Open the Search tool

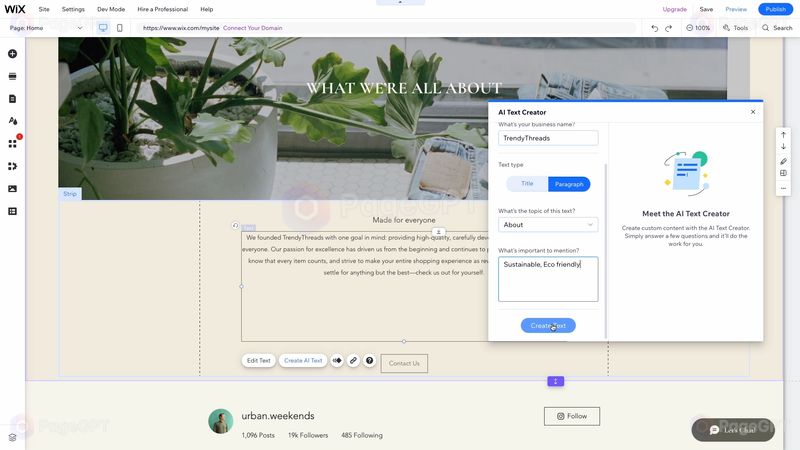tap(777, 28)
